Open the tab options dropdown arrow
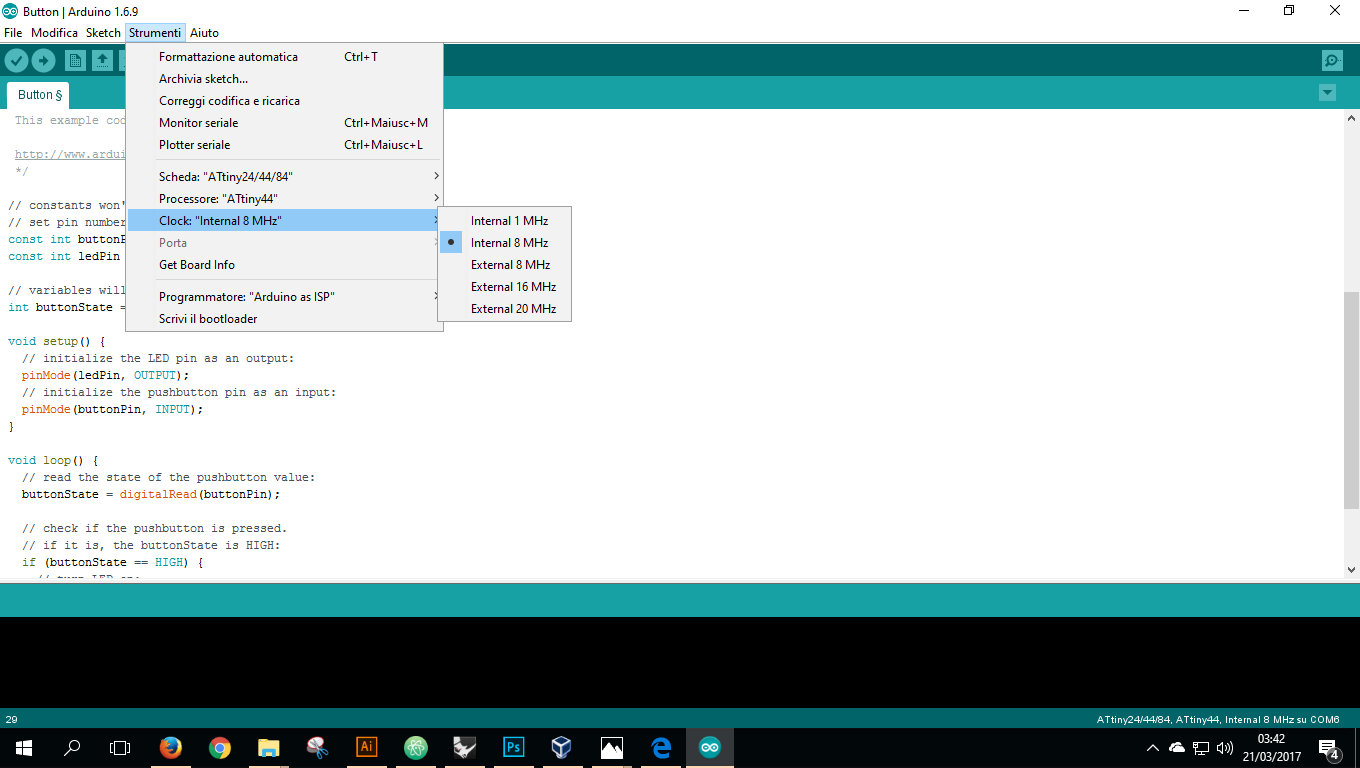1360x768 pixels. (1327, 93)
